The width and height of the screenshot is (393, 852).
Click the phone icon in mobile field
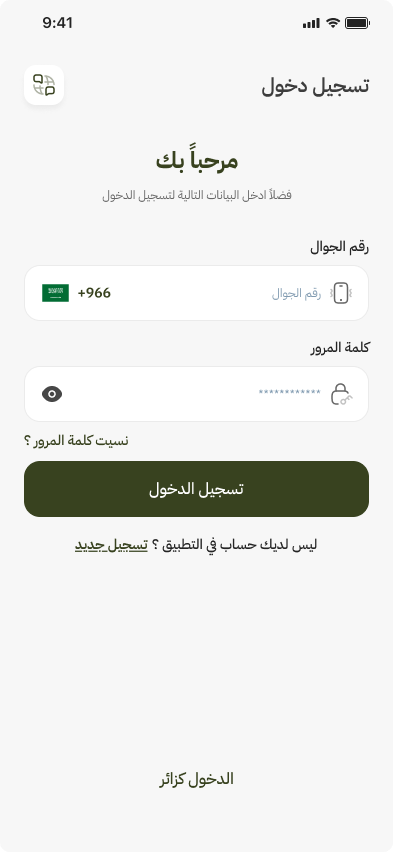(341, 293)
